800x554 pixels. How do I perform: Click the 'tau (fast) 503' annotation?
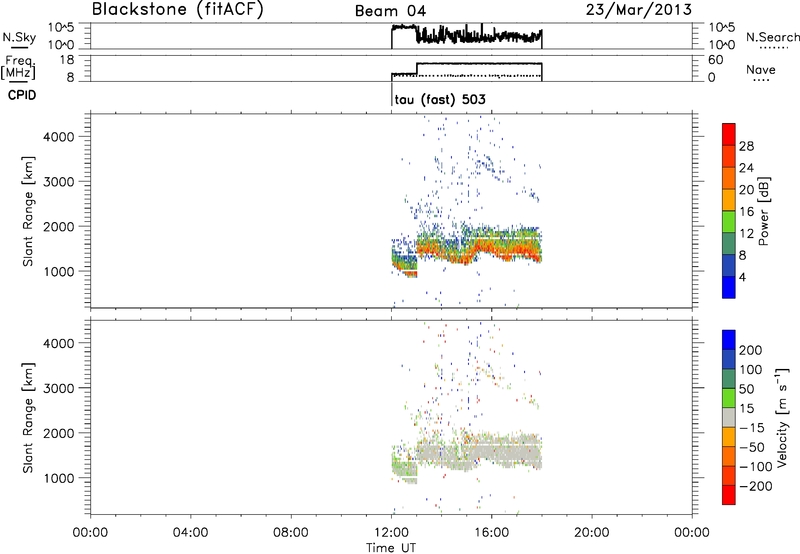(x=440, y=99)
